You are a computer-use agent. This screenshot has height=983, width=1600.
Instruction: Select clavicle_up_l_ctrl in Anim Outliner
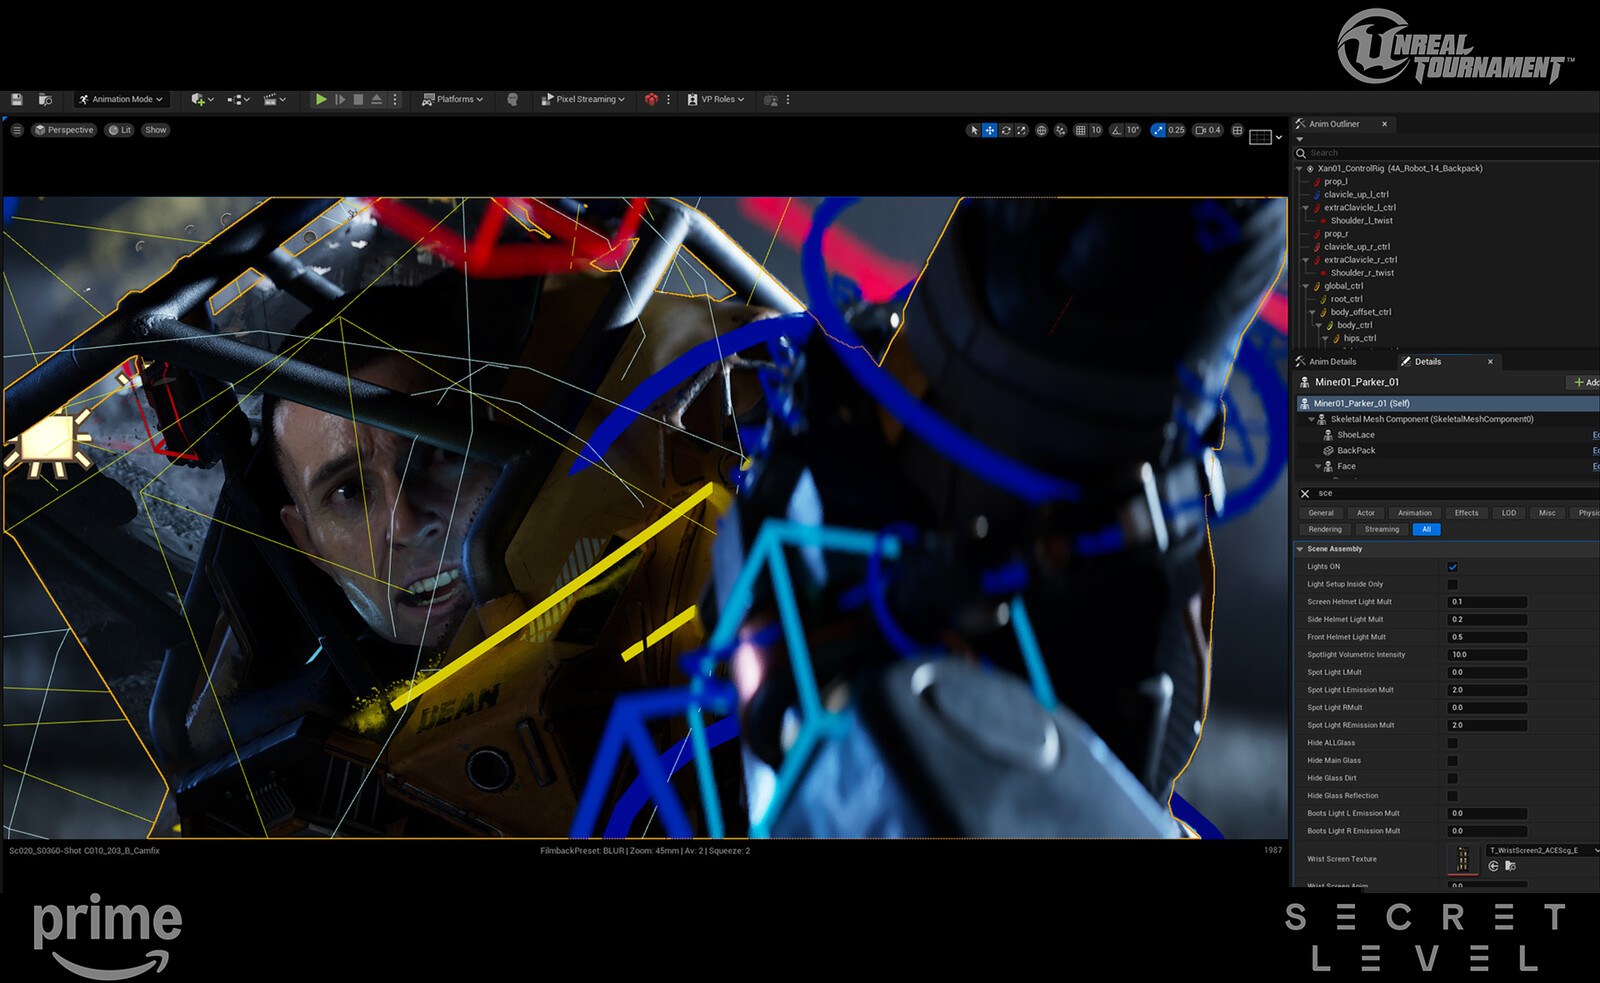pos(1356,195)
